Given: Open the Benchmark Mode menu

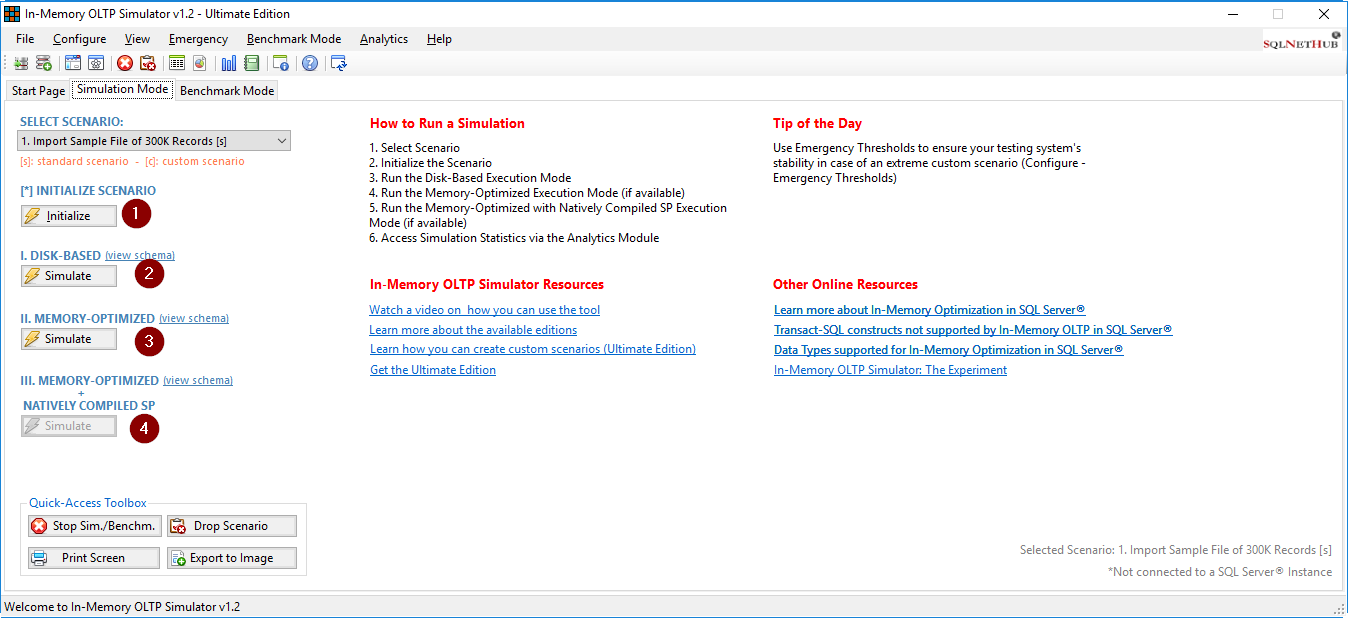Looking at the screenshot, I should 294,39.
